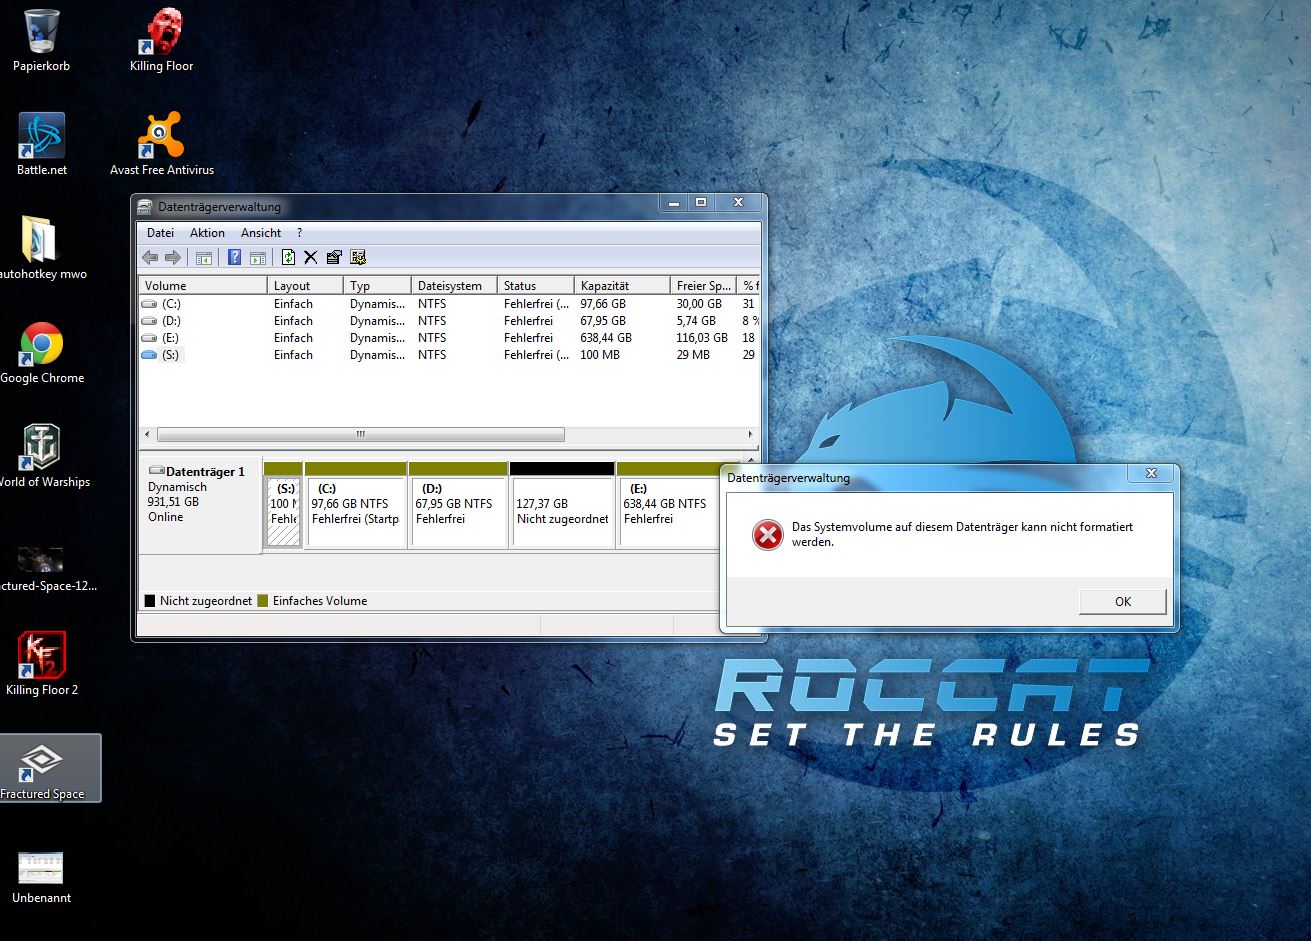Refresh disk list with green arrows icon
The height and width of the screenshot is (941, 1311).
tap(288, 257)
